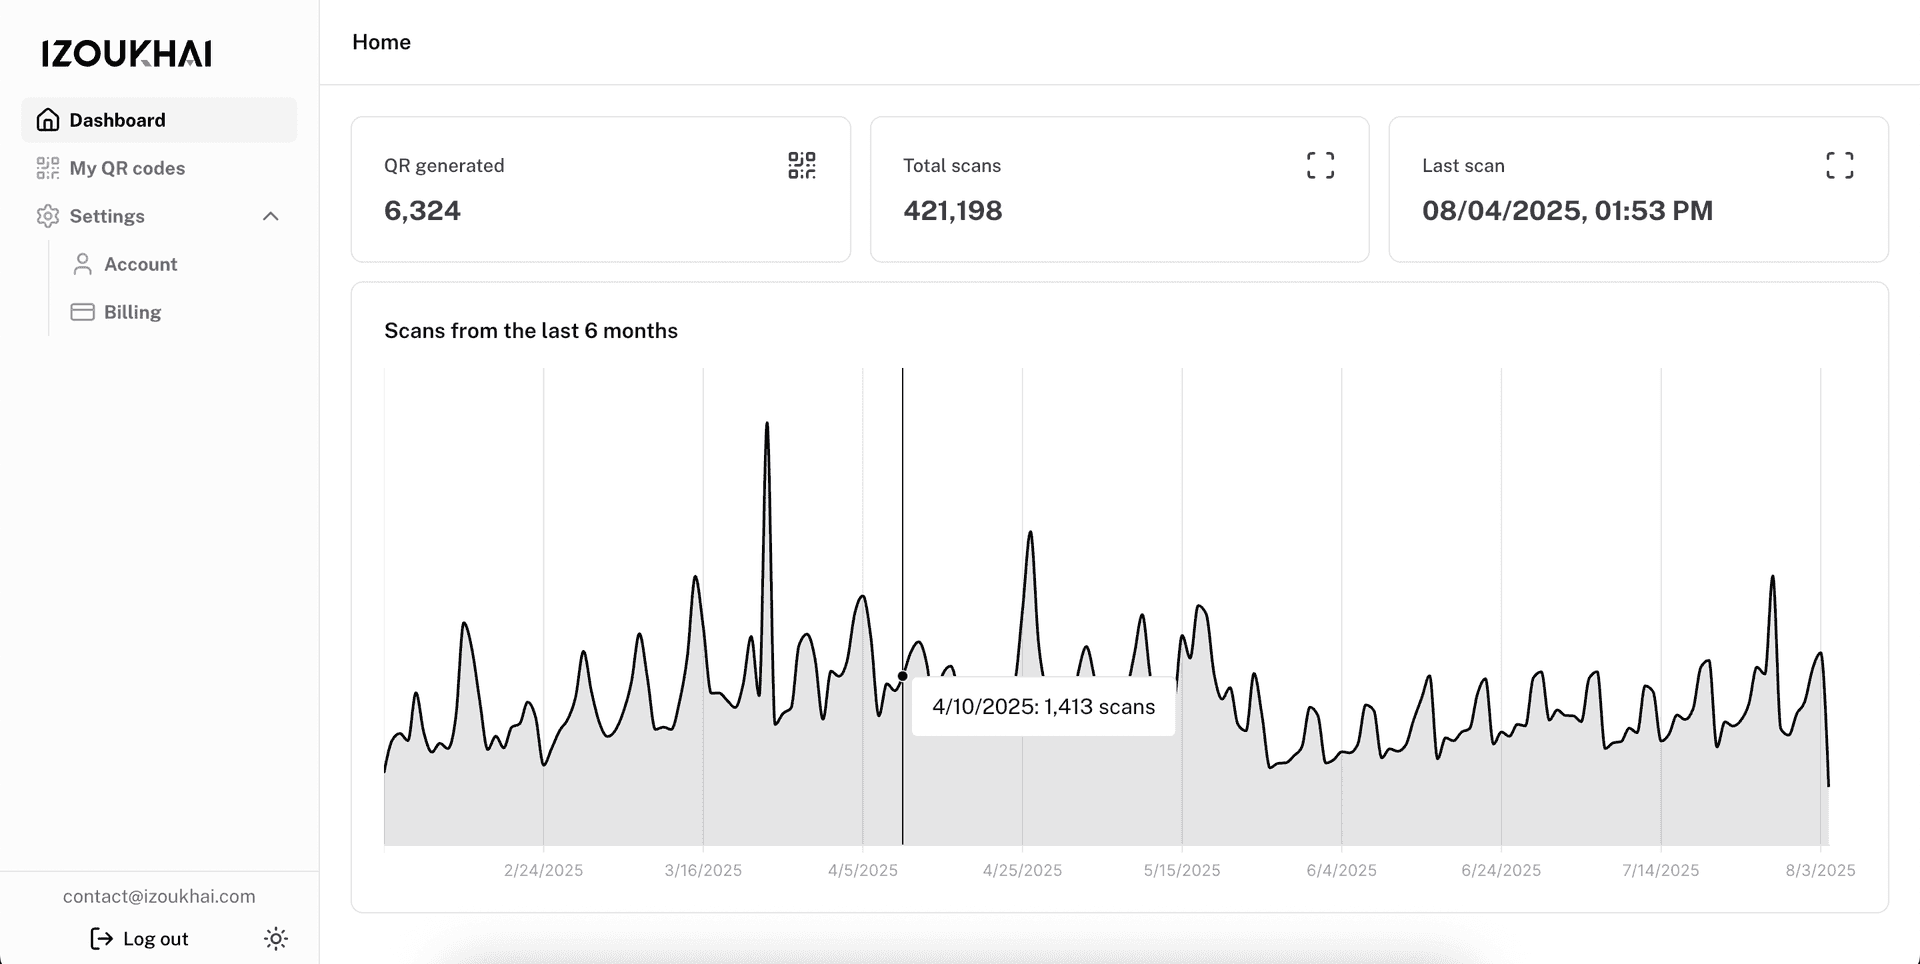Screen dimensions: 1920x964
Task: Select the Account menu item
Action: 140,264
